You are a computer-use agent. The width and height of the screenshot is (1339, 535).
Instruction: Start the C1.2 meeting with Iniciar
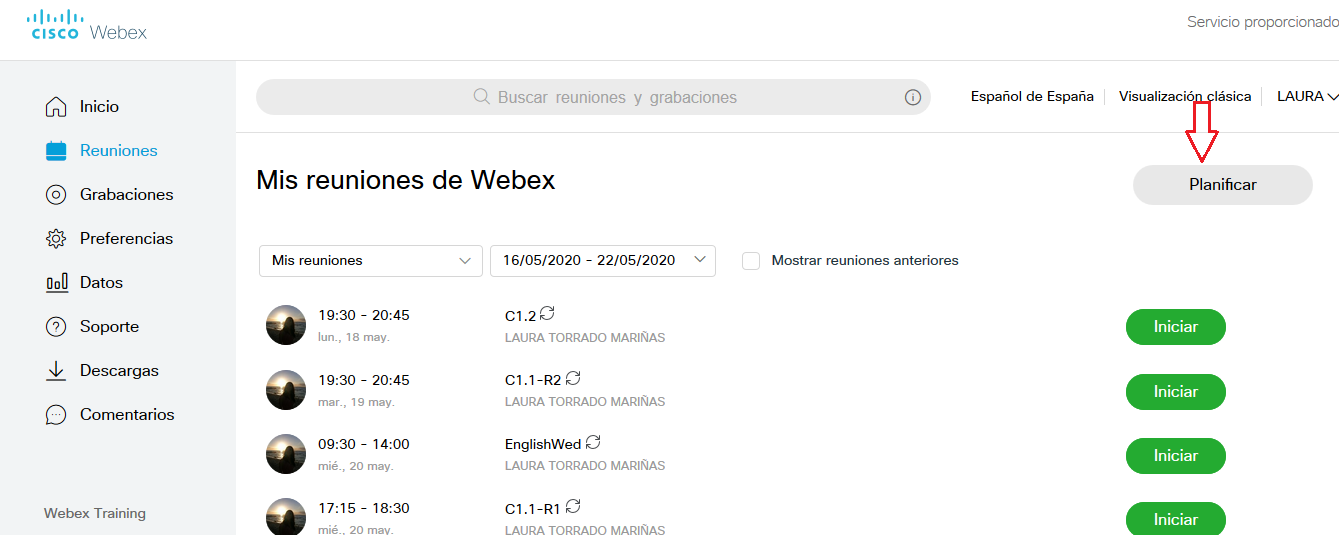click(1175, 327)
